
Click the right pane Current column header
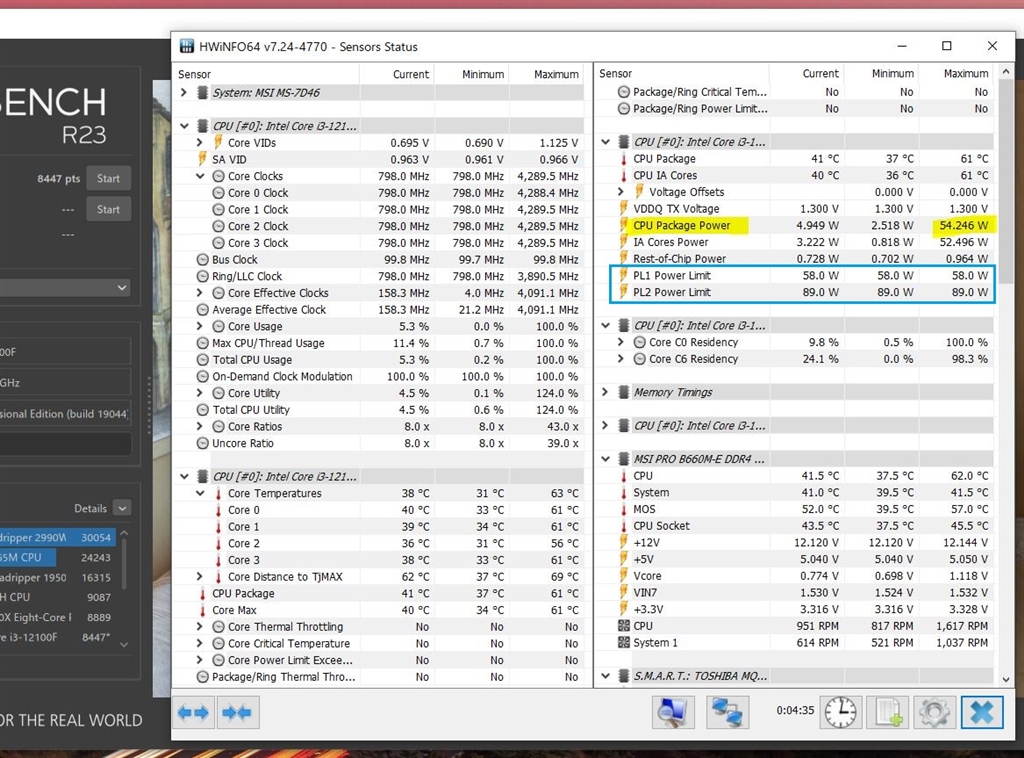[x=820, y=74]
